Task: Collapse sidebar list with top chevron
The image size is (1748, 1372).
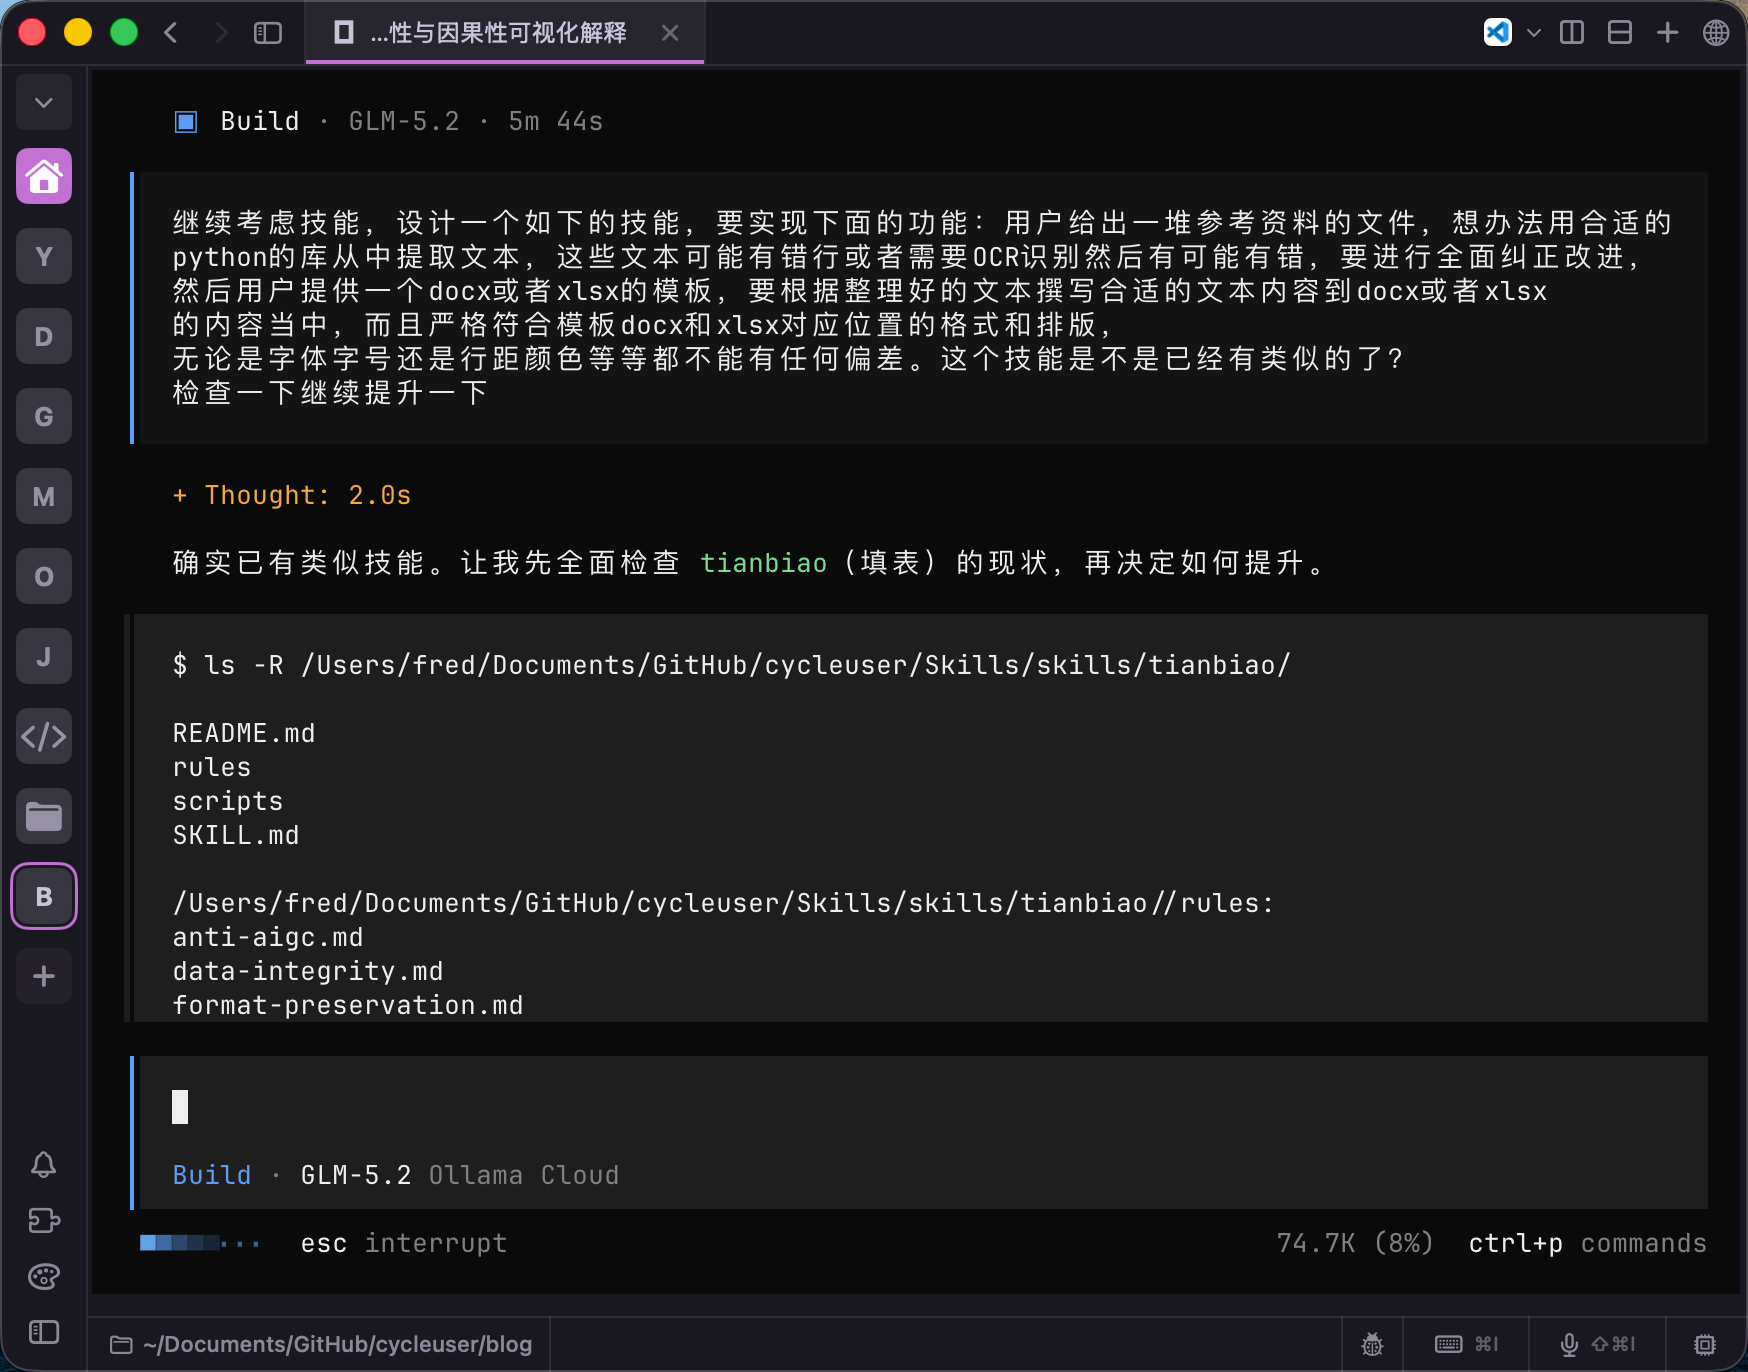Action: pyautogui.click(x=44, y=102)
